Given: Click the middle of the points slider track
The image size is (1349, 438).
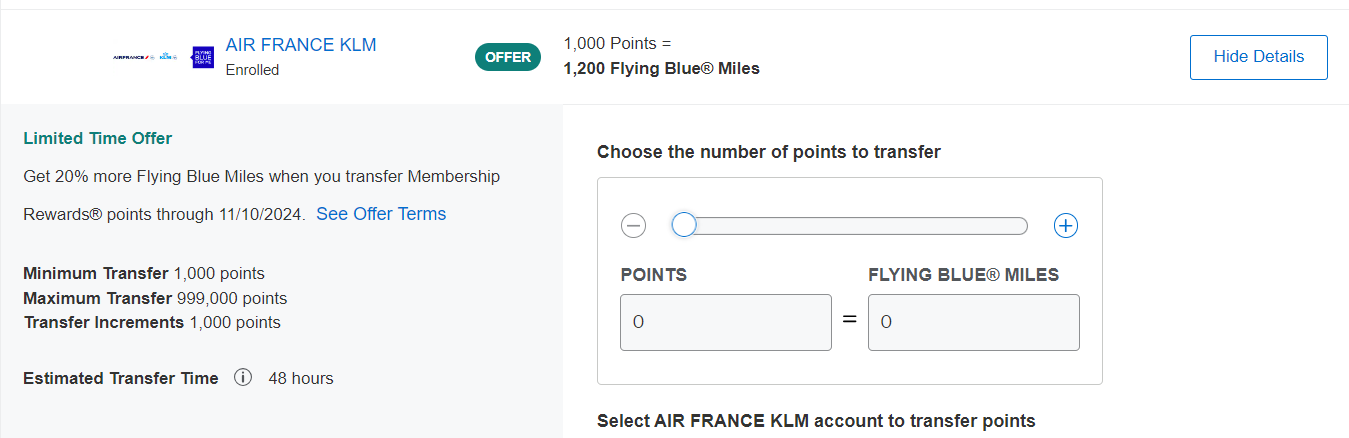Looking at the screenshot, I should point(850,226).
